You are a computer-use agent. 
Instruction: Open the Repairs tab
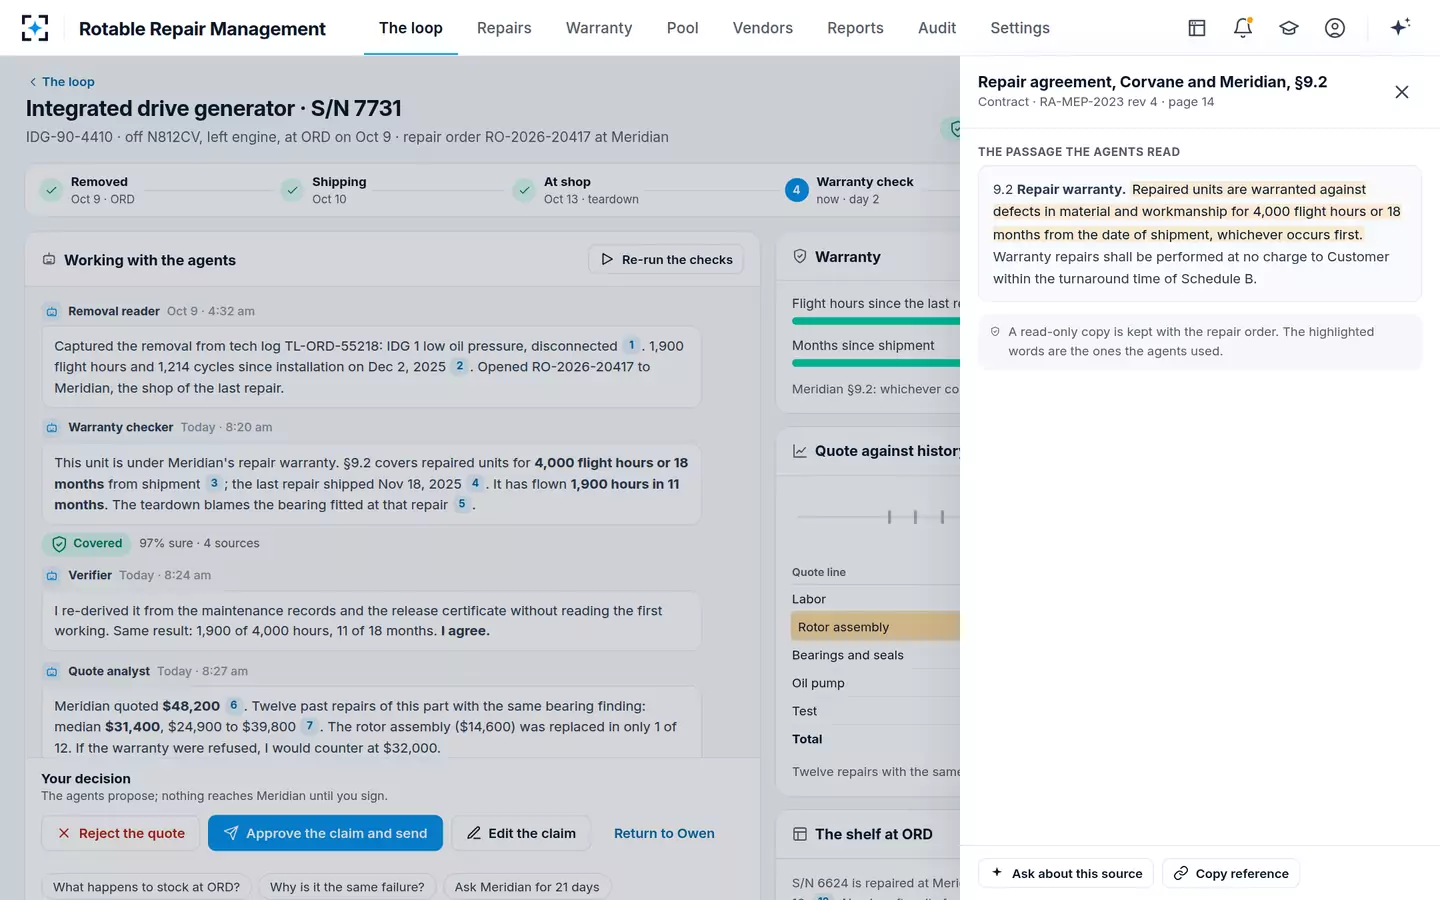point(504,28)
